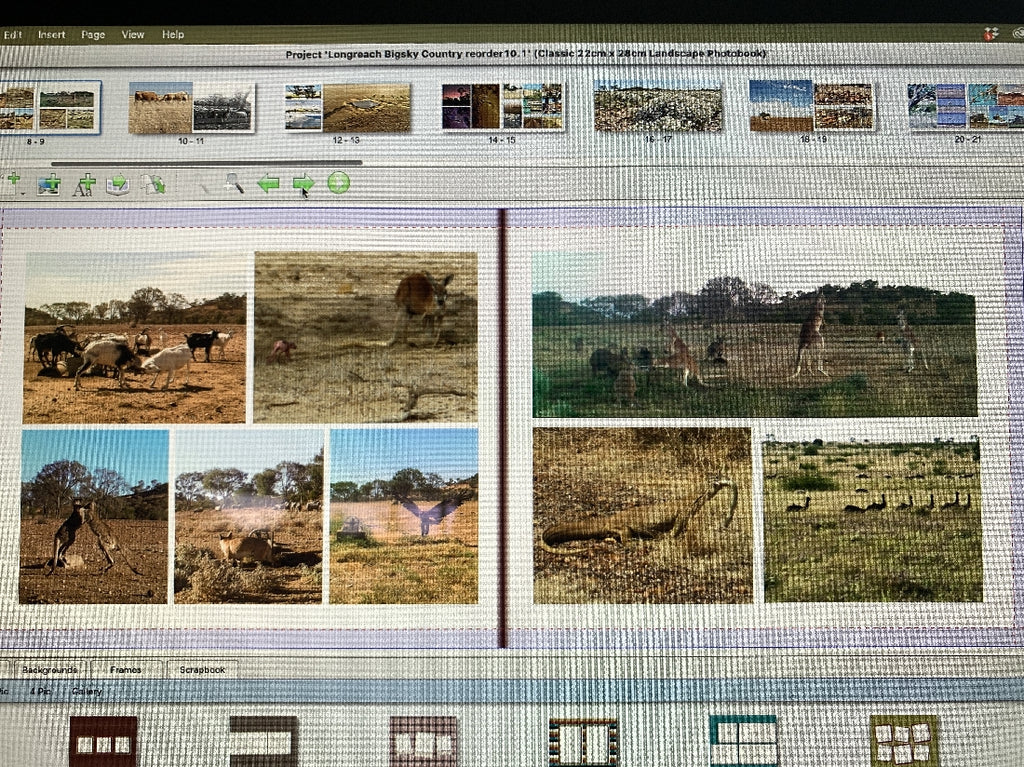Open the Insert menu

point(51,34)
